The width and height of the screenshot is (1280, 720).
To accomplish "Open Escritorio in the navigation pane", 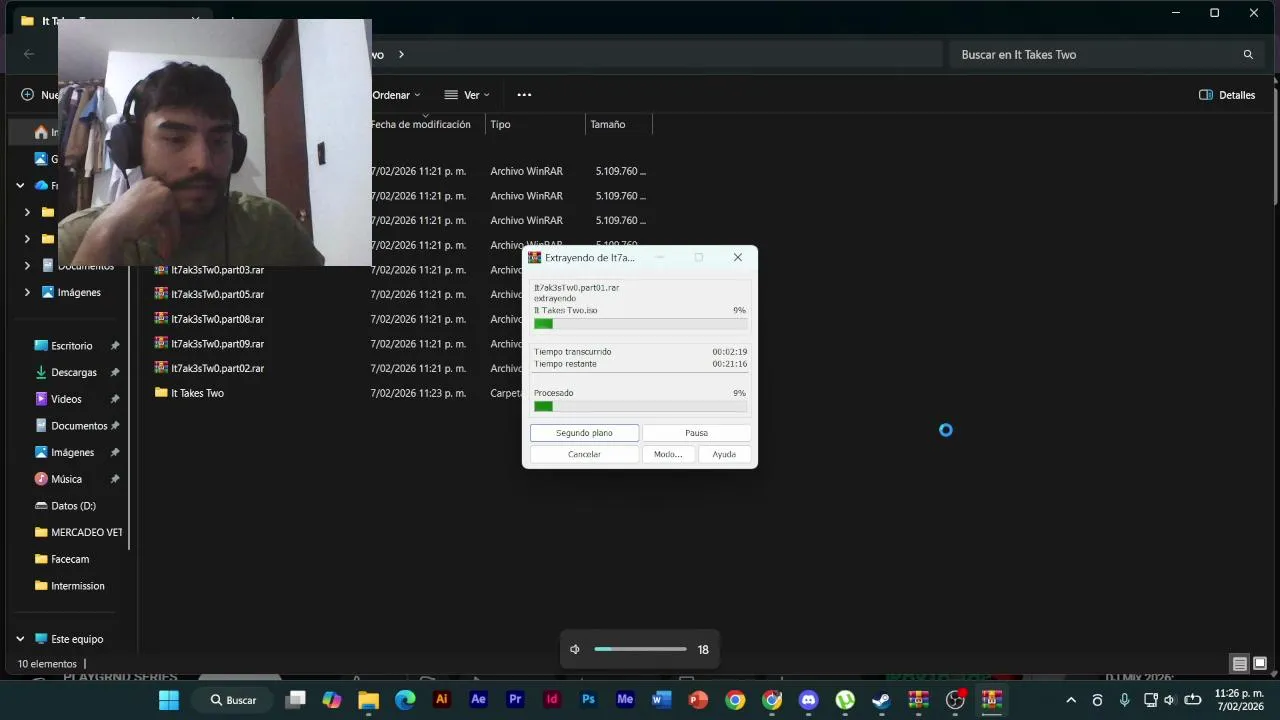I will [x=72, y=346].
